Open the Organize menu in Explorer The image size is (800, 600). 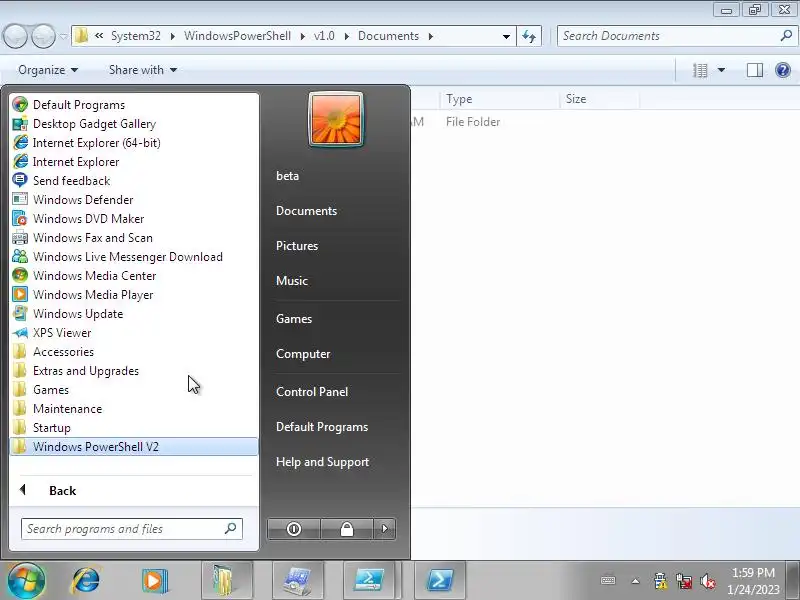48,70
